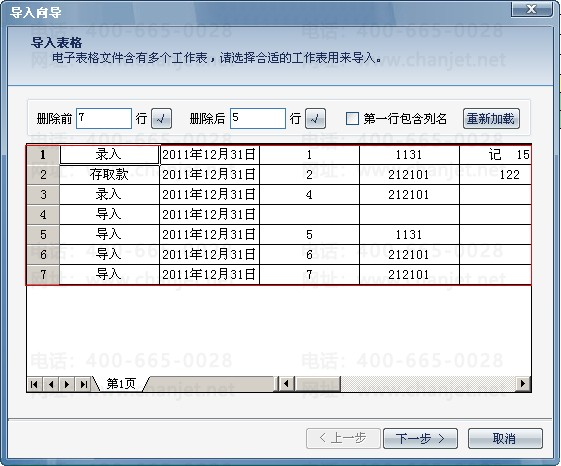
Task: Cancel the import wizard with 取消
Action: [505, 438]
